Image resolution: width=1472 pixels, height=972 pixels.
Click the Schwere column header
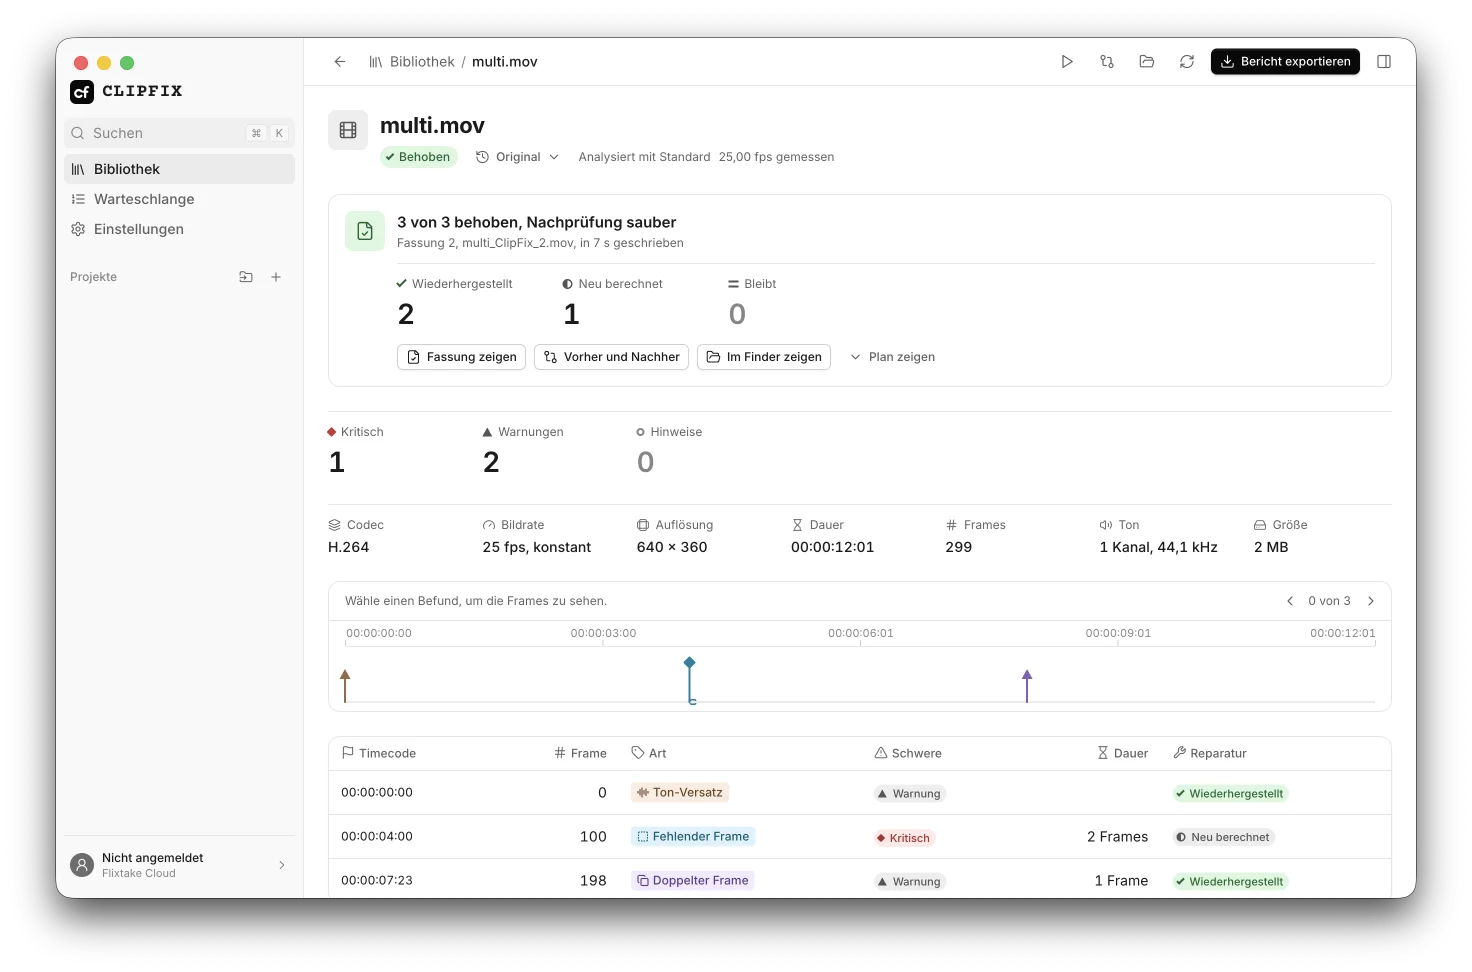(x=908, y=753)
